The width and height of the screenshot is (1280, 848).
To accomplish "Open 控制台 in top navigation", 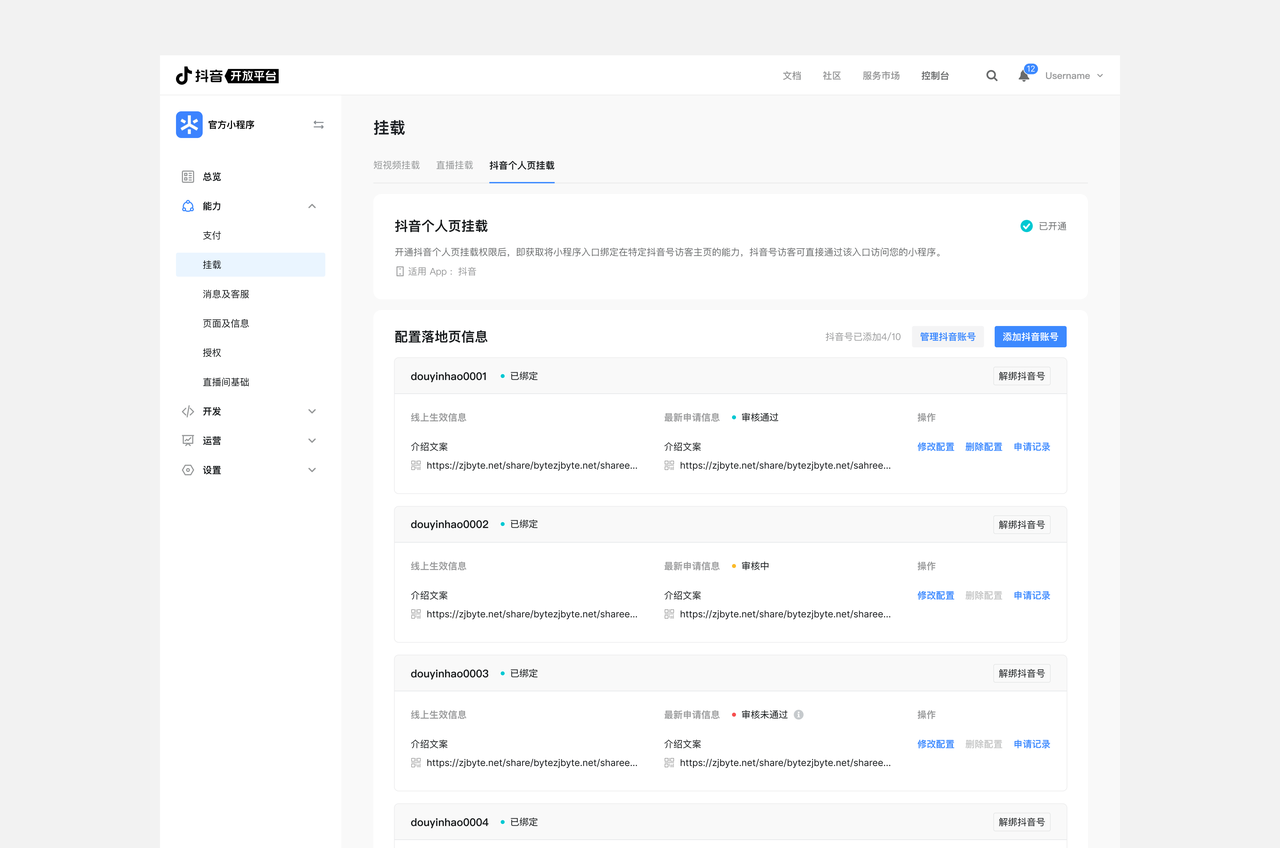I will [935, 76].
